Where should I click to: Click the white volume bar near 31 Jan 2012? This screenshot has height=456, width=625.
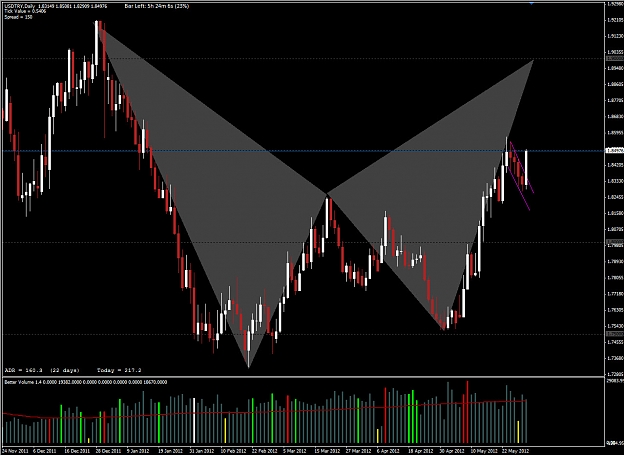(x=194, y=421)
